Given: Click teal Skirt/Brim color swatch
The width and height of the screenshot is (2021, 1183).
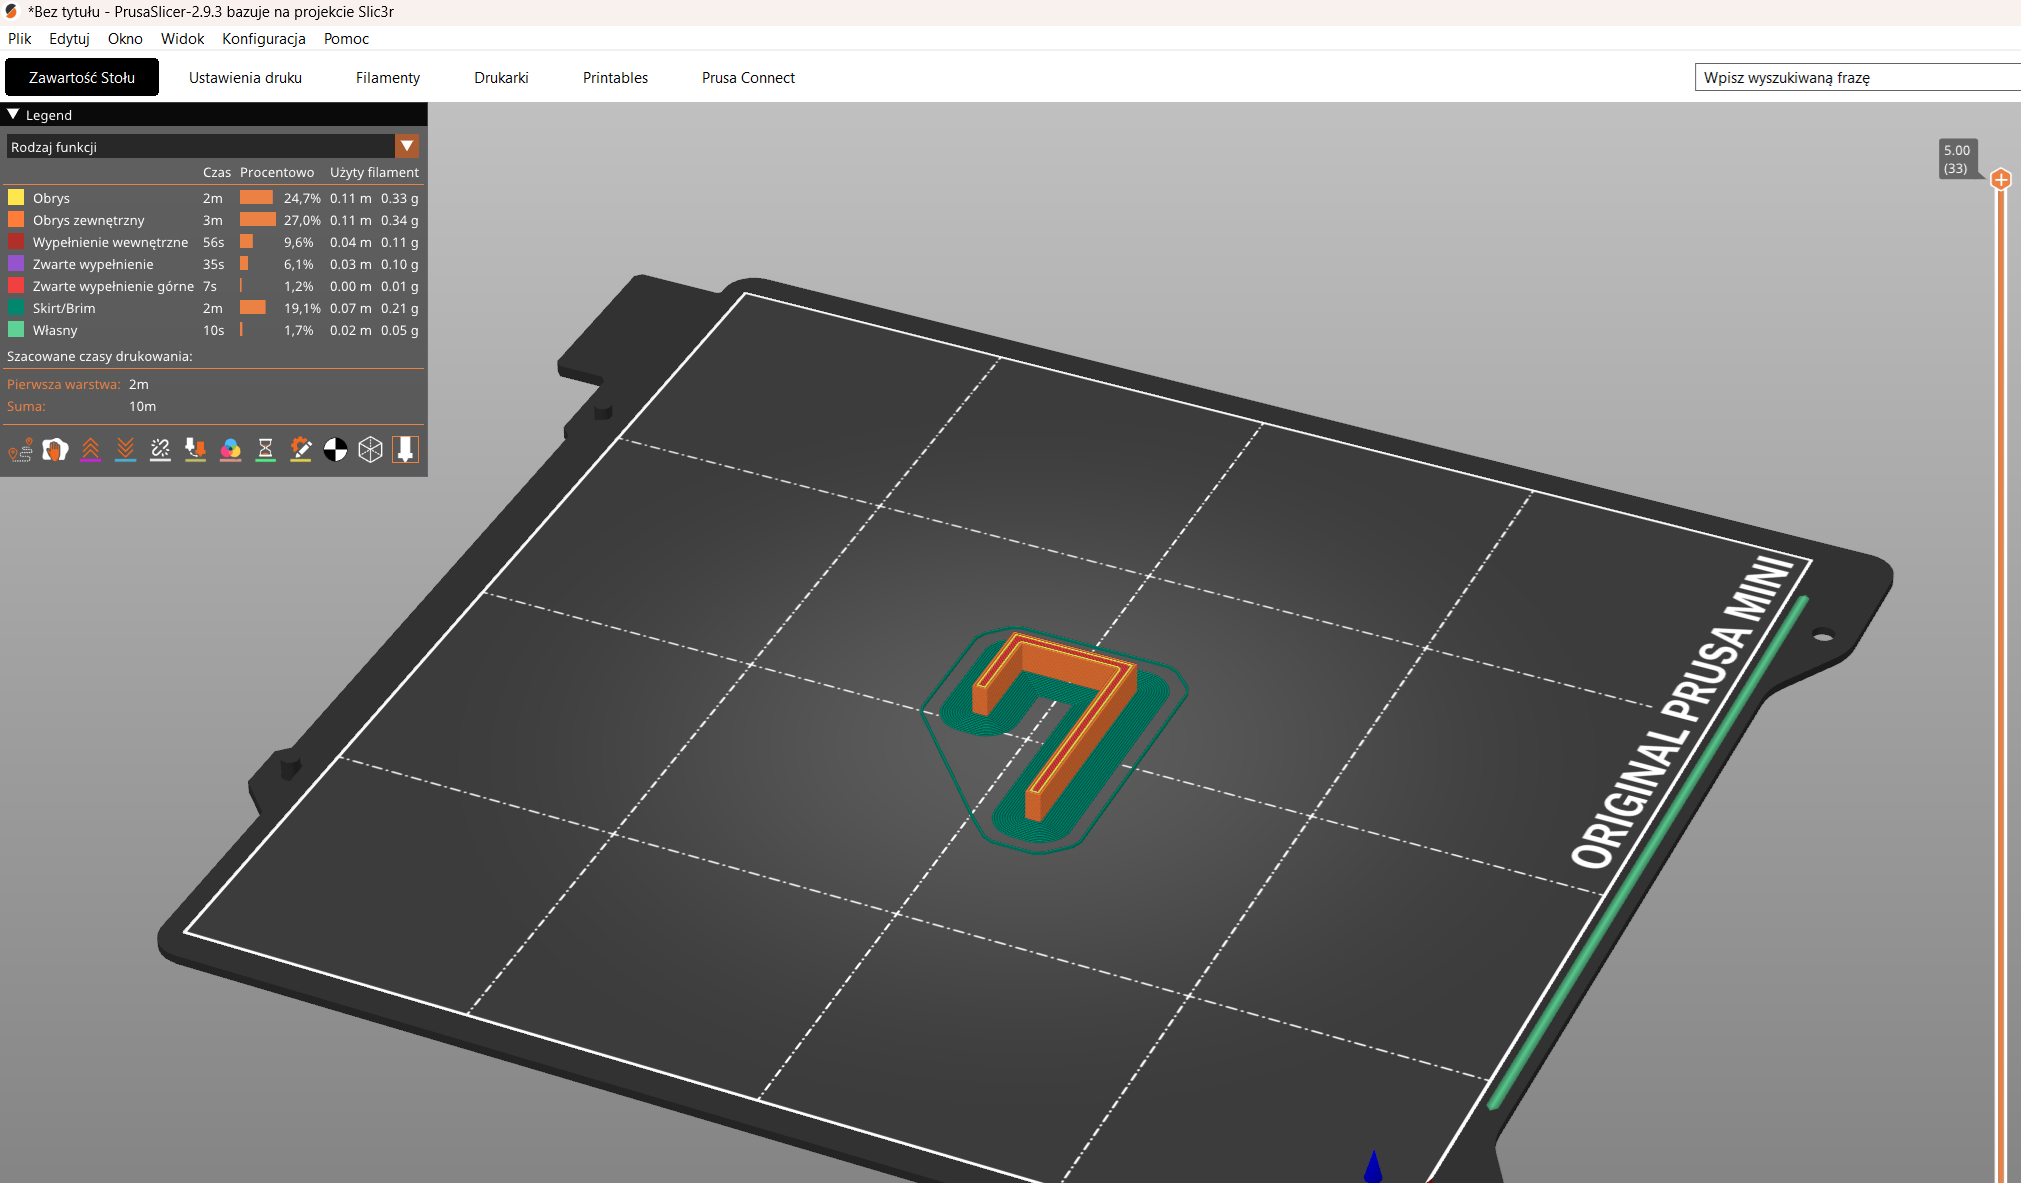Looking at the screenshot, I should 16,308.
